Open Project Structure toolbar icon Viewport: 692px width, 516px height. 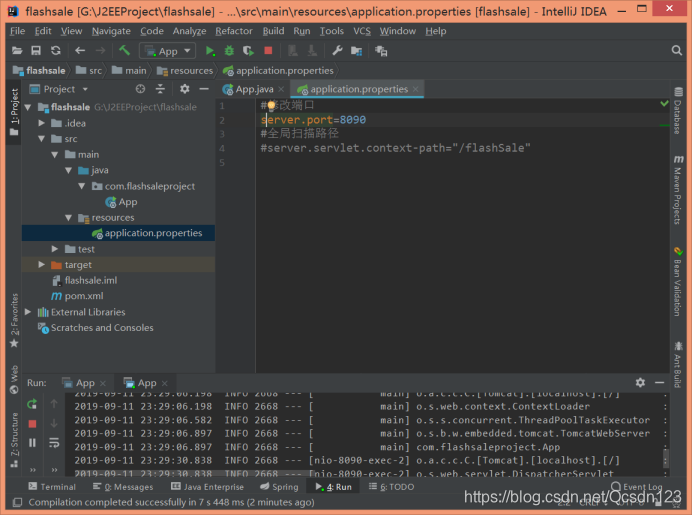[x=357, y=51]
